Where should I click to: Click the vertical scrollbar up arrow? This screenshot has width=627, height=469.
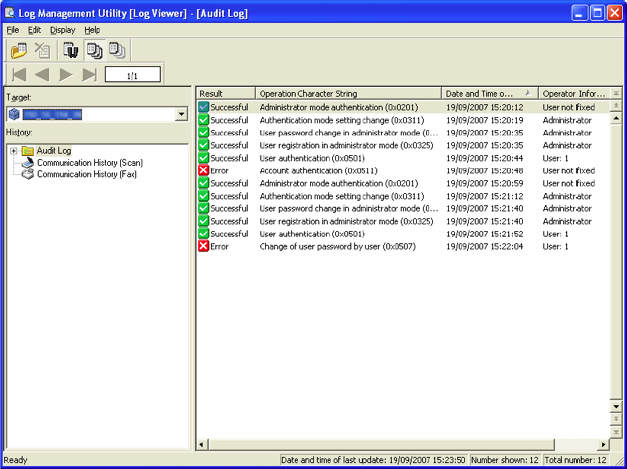pos(616,118)
